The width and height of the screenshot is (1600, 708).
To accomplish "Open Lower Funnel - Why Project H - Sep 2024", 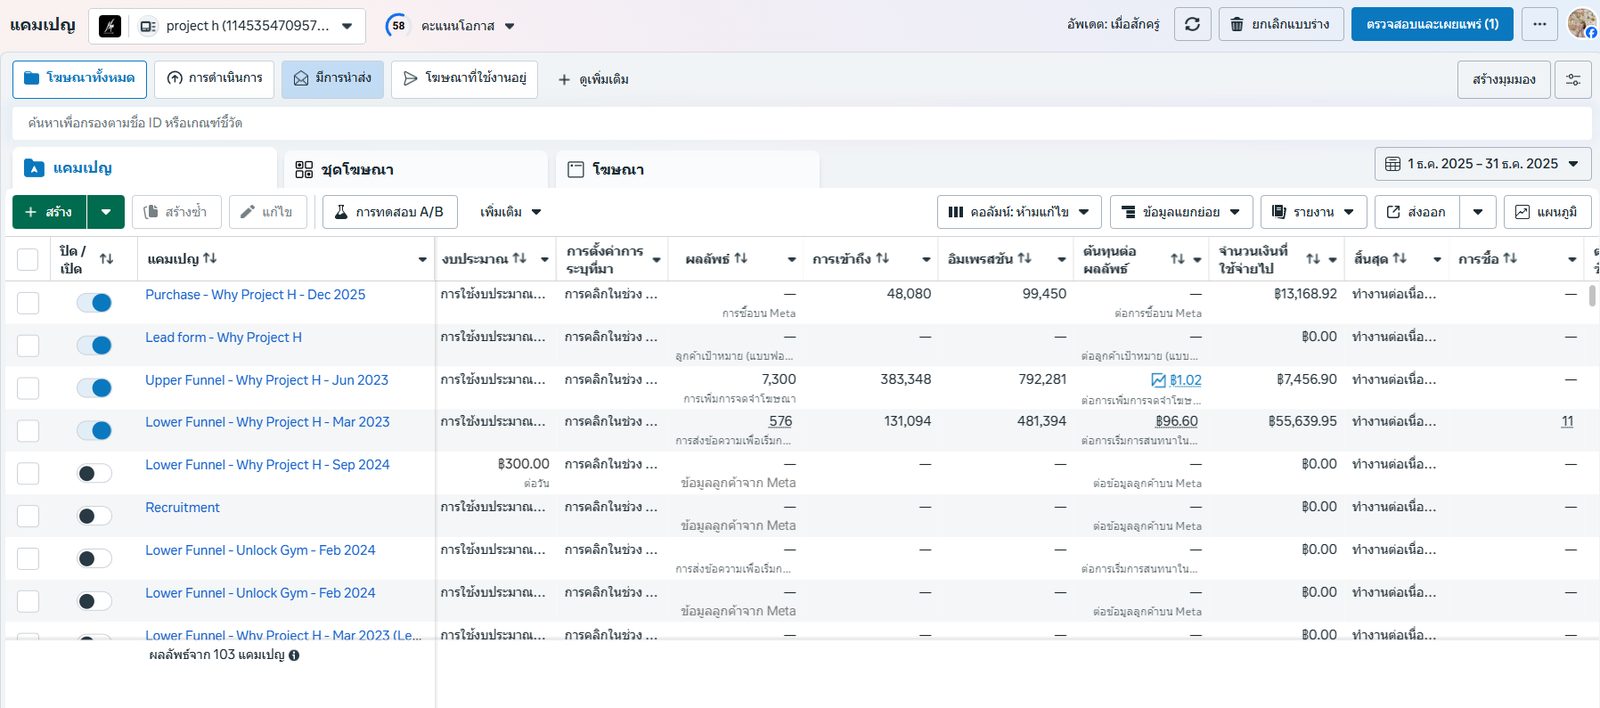I will 267,465.
